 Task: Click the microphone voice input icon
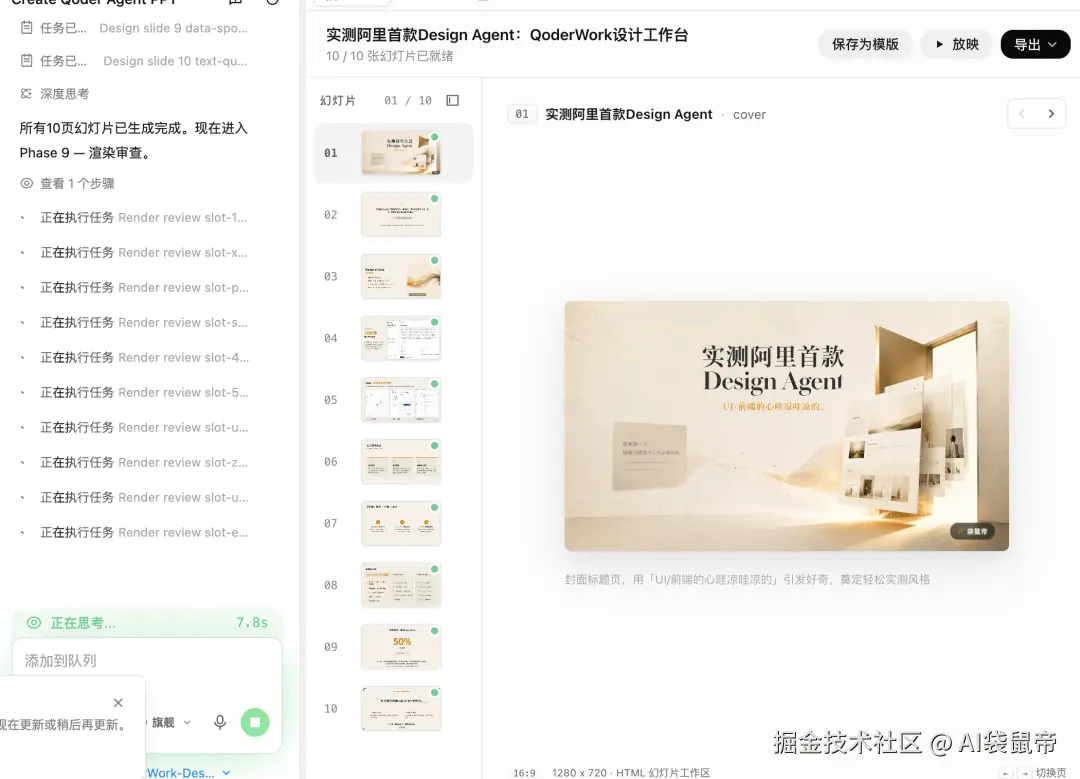[220, 722]
